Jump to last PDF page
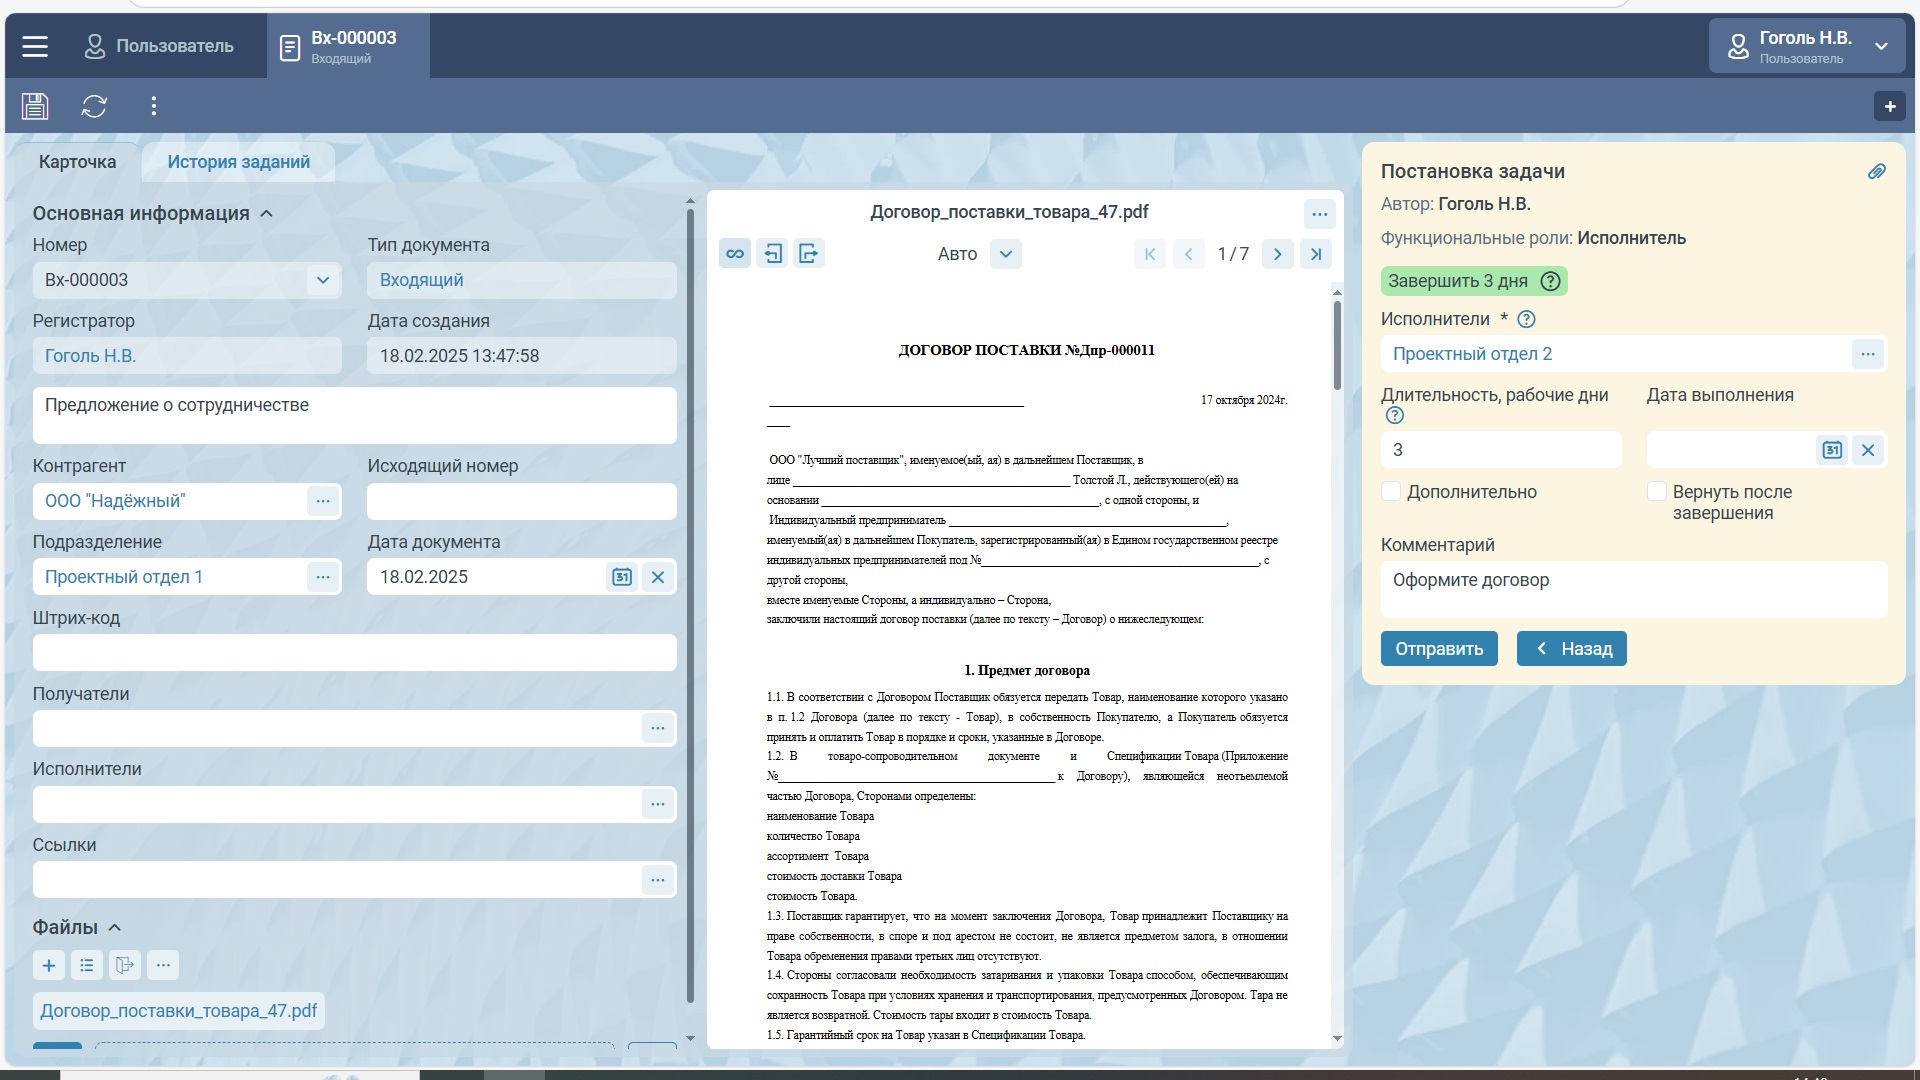1920x1080 pixels. pyautogui.click(x=1316, y=254)
